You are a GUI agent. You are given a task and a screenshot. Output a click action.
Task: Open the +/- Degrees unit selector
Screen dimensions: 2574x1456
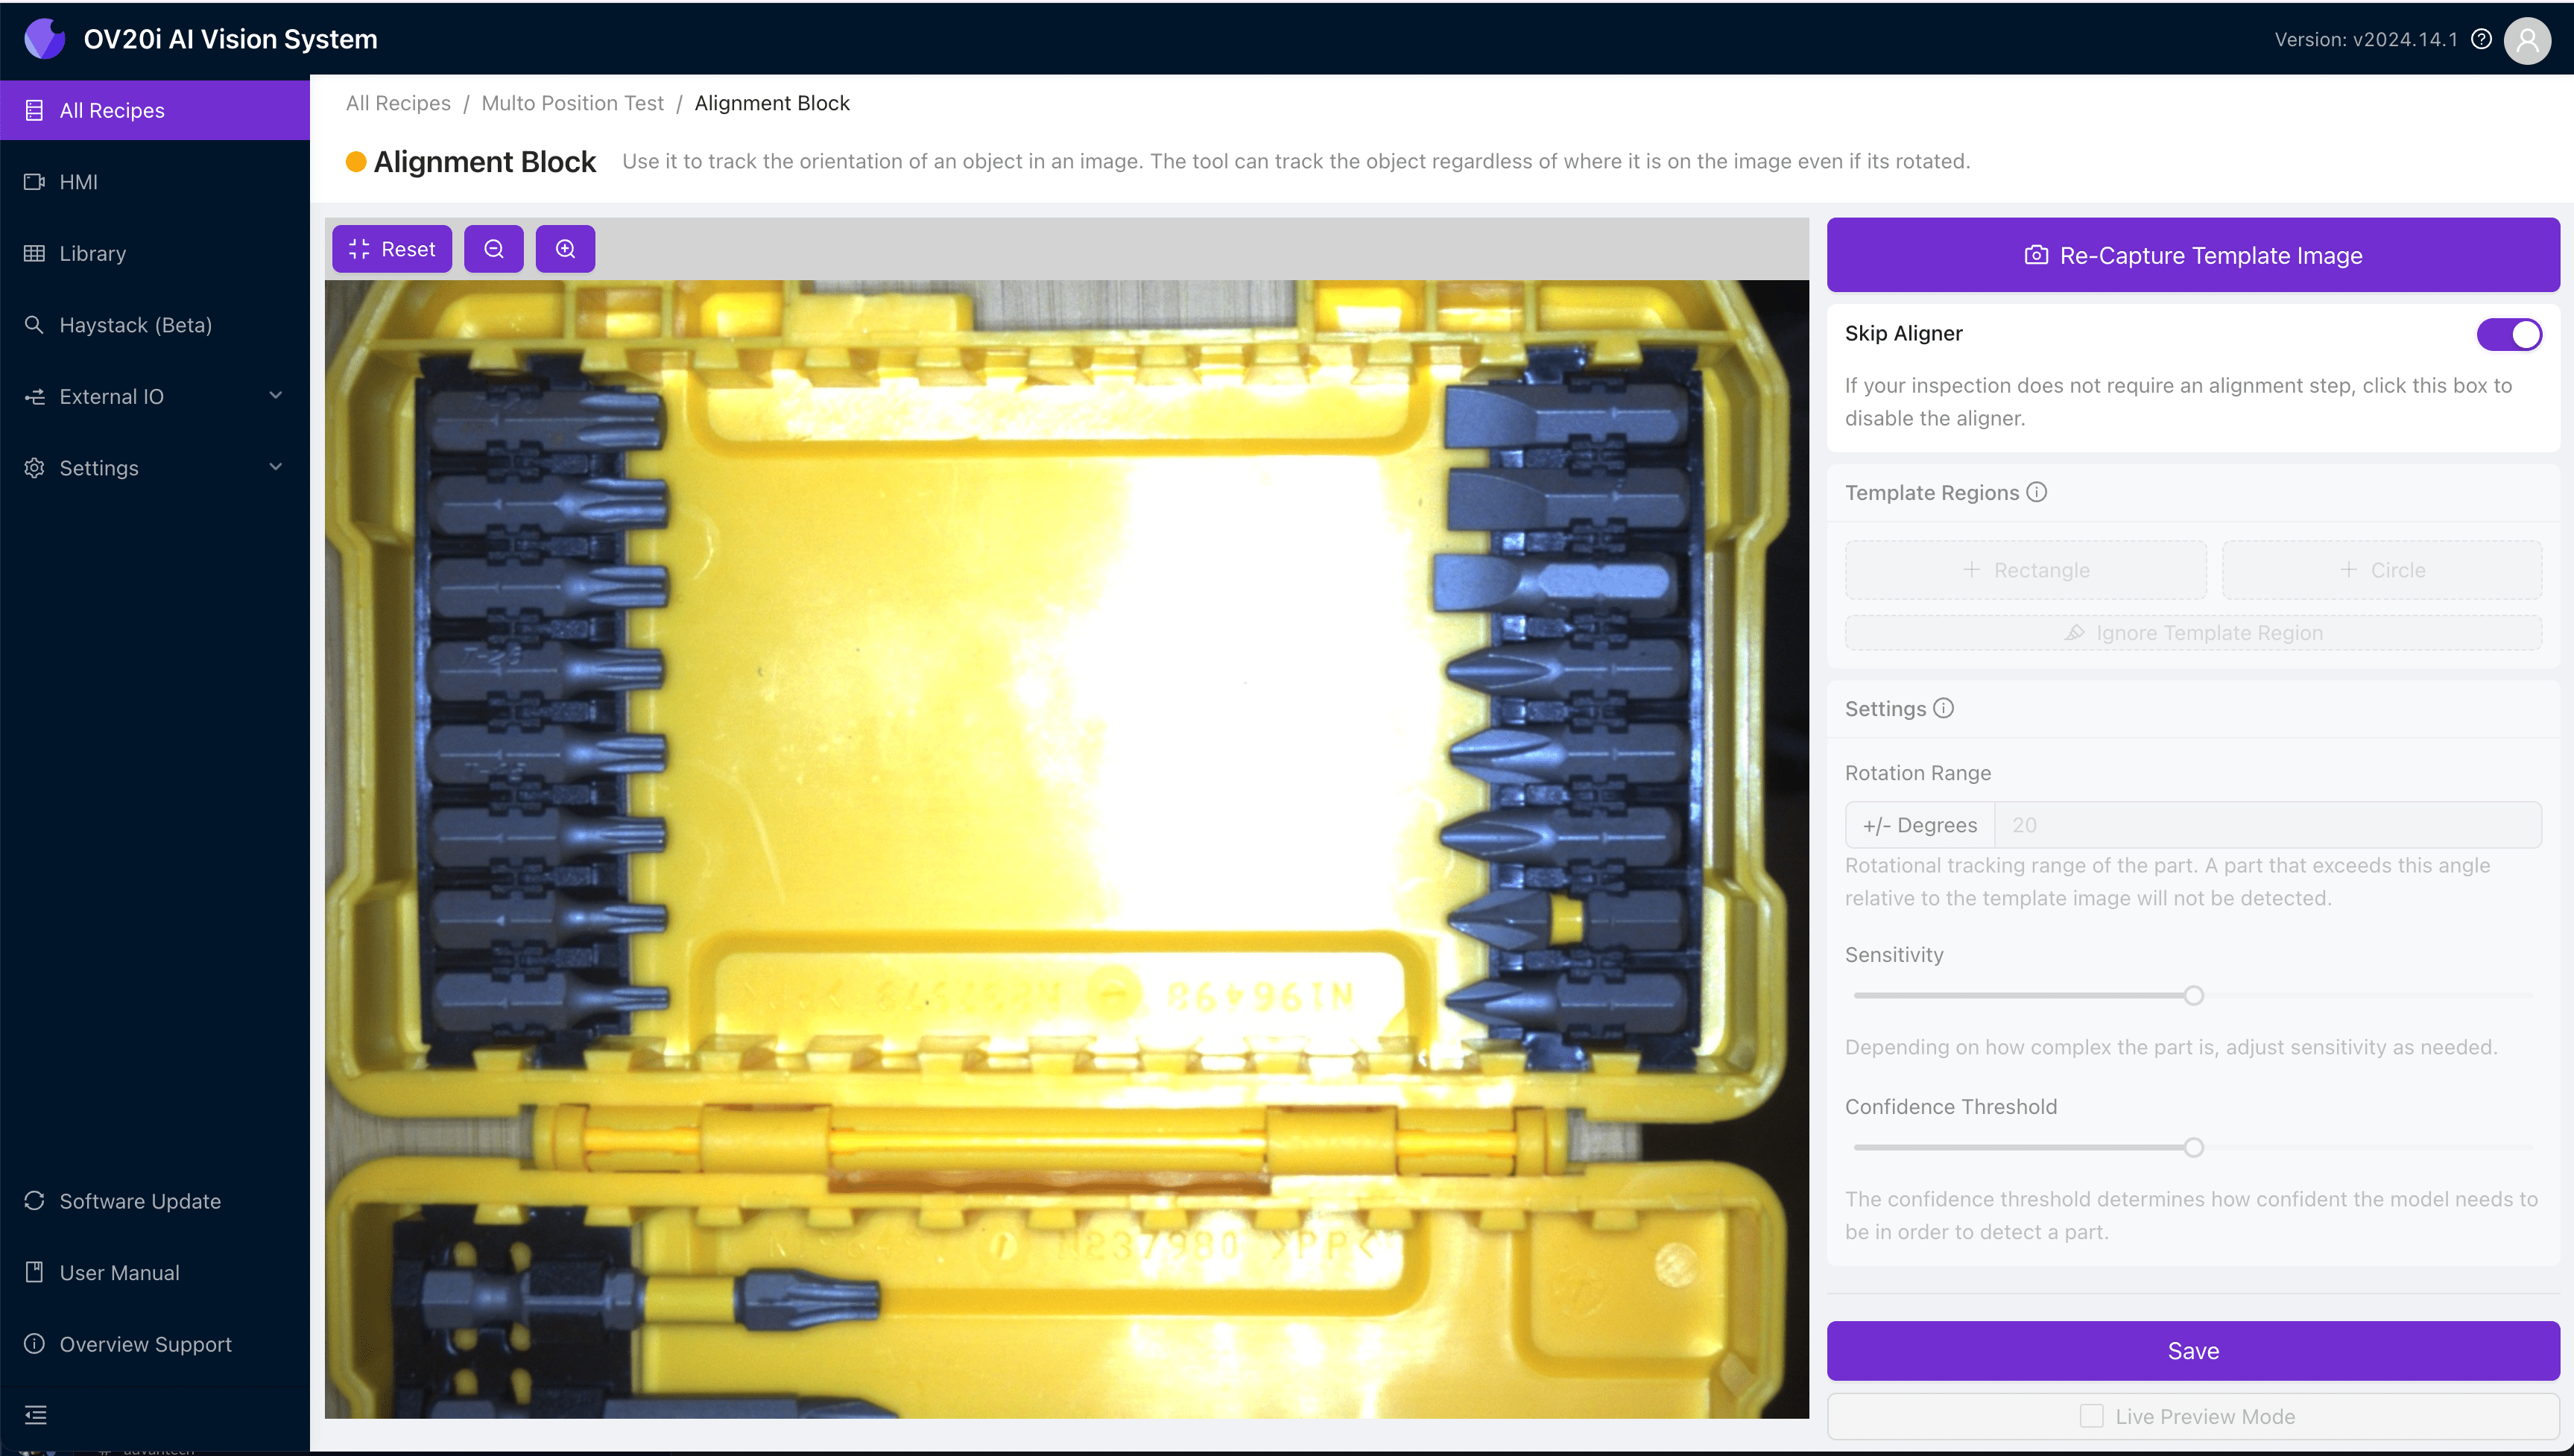(x=1918, y=824)
